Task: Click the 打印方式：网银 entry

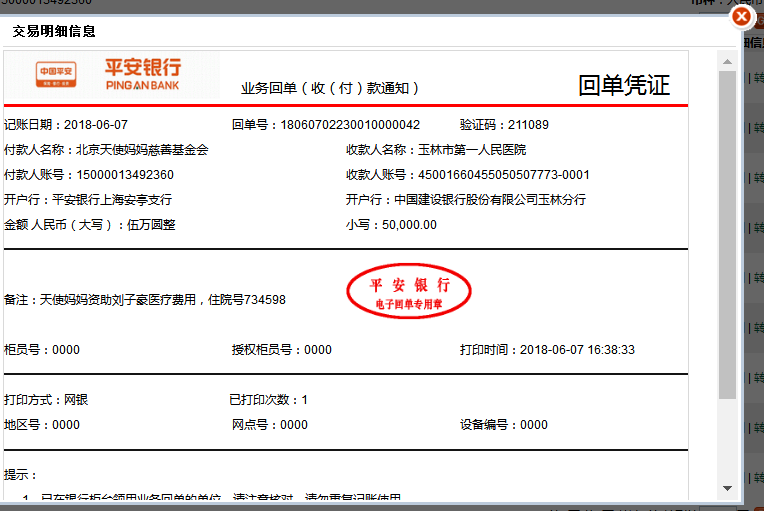Action: [x=46, y=400]
